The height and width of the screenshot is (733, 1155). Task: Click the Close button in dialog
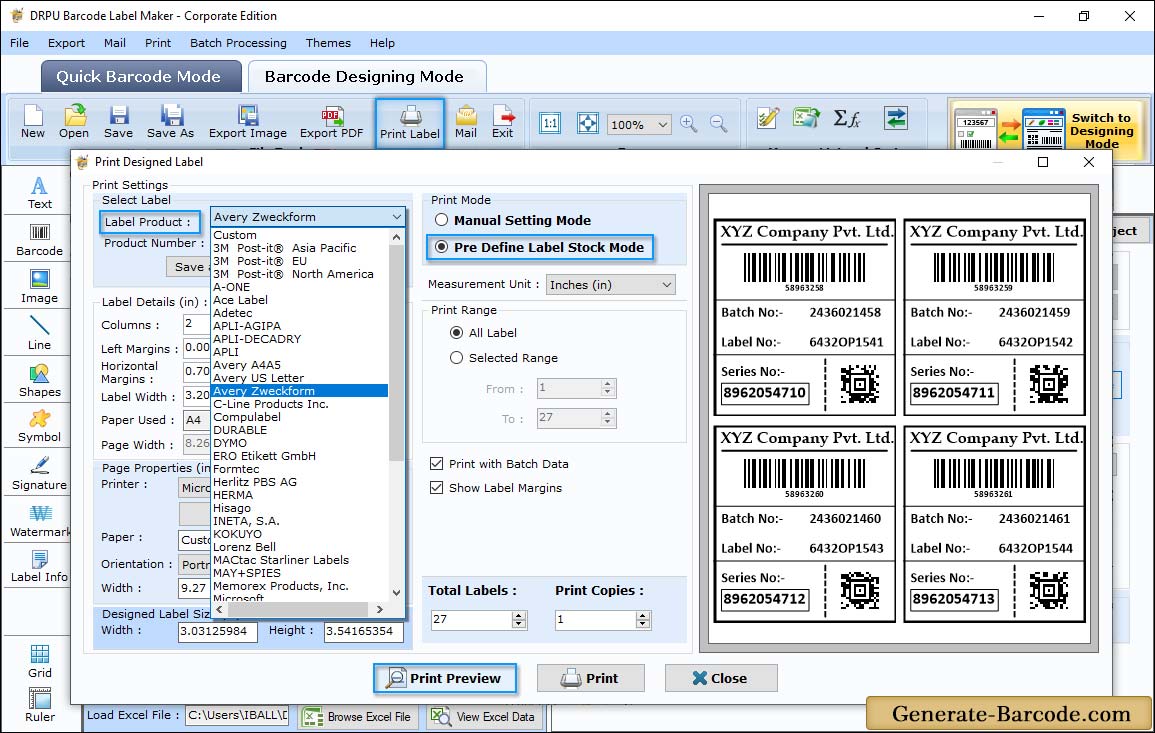(x=721, y=678)
